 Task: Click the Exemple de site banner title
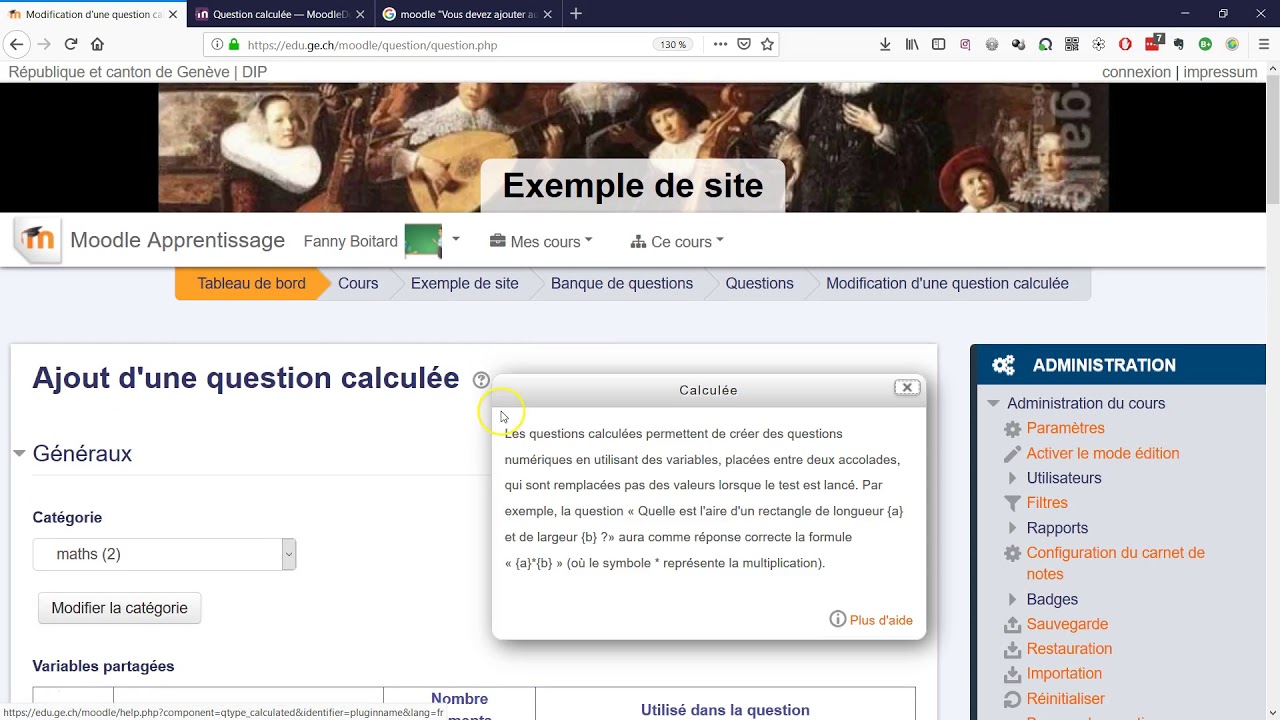[632, 185]
